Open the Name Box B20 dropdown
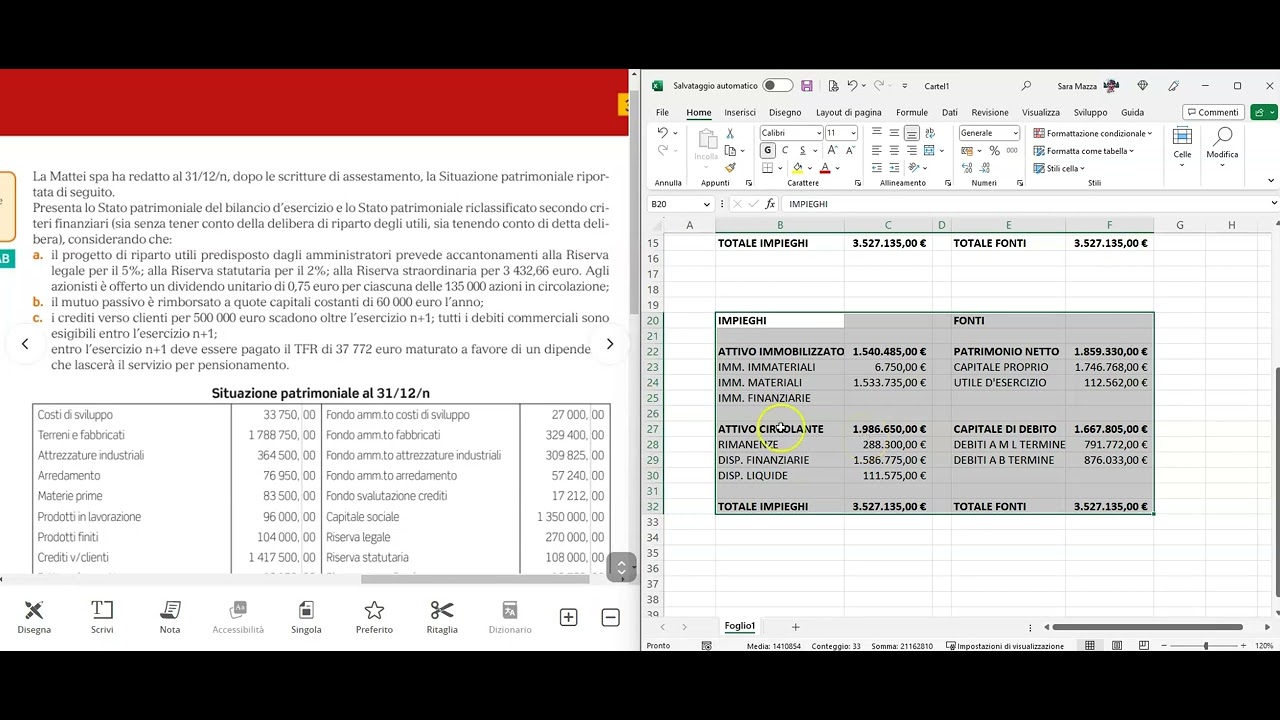 coord(707,204)
